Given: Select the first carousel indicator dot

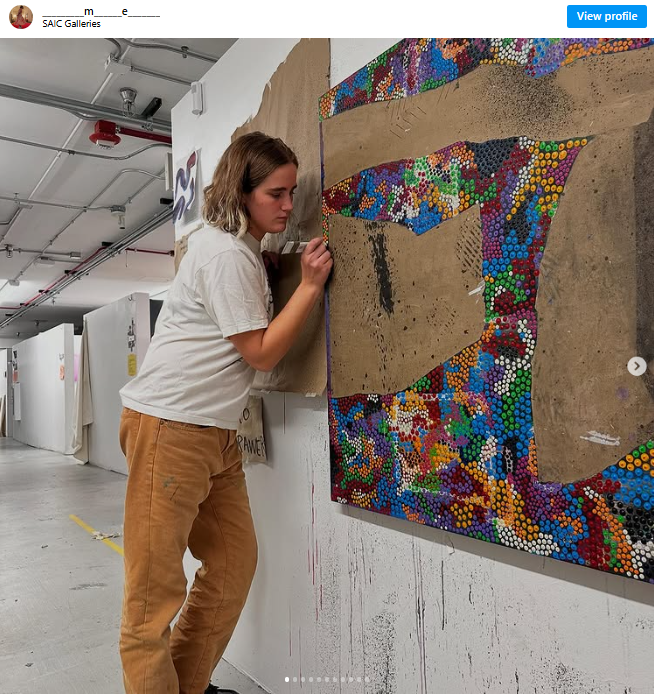Looking at the screenshot, I should tap(287, 679).
